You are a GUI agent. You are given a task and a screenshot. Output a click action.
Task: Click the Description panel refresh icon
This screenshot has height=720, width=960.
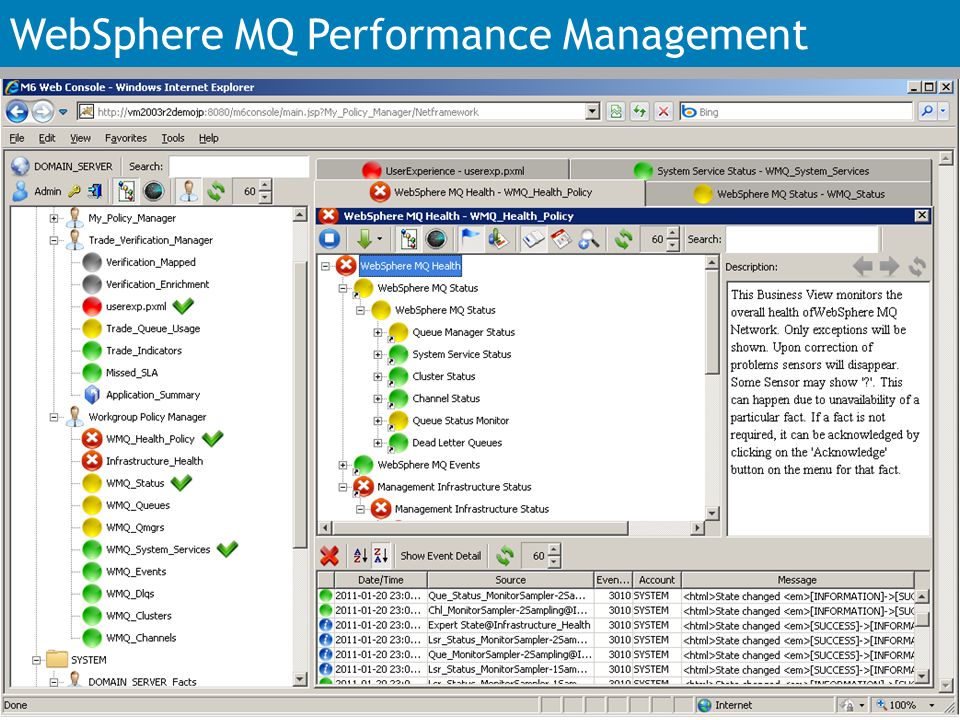[917, 266]
